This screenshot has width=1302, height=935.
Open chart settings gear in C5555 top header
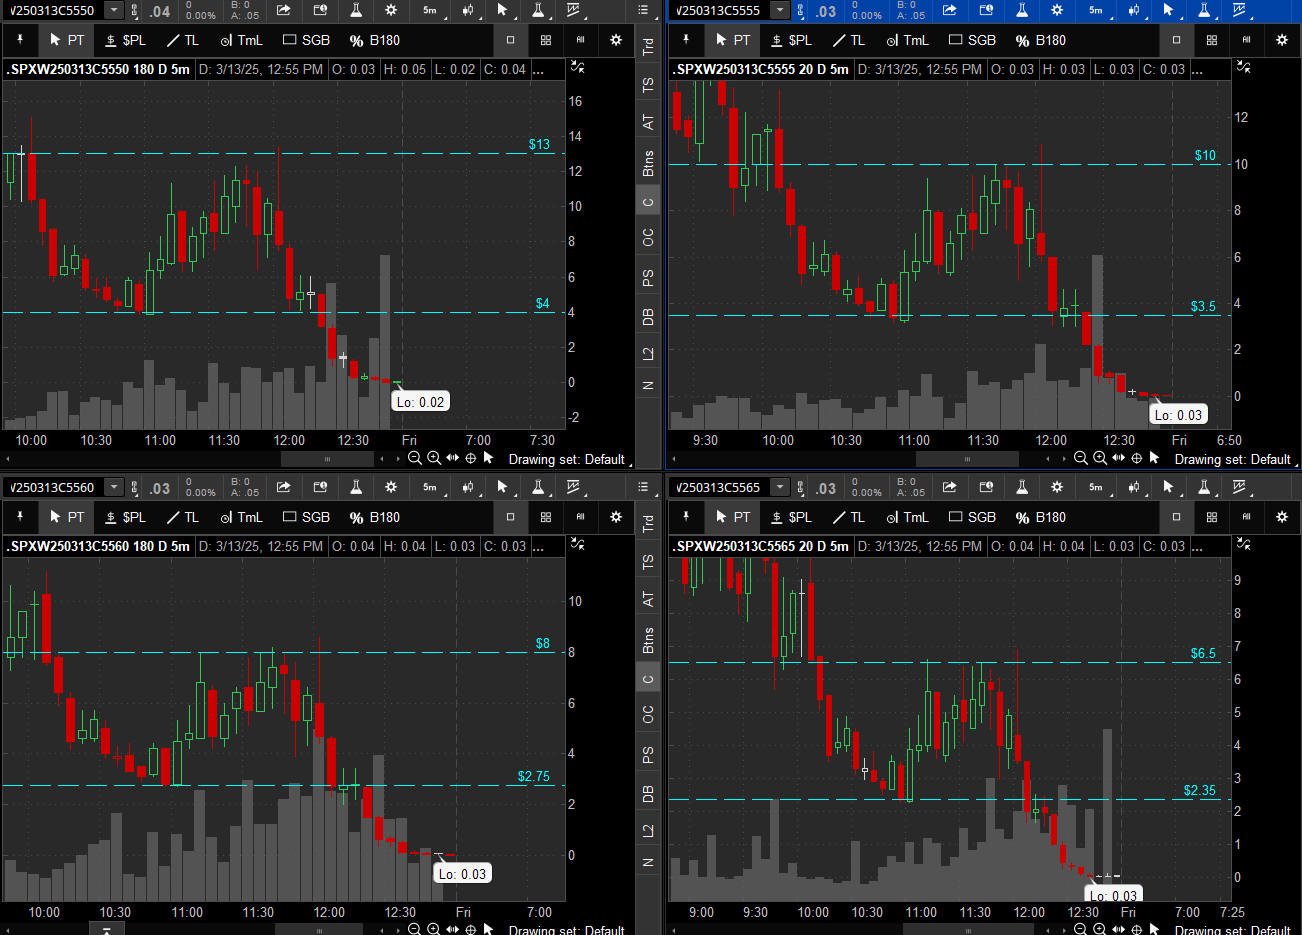coord(1057,10)
